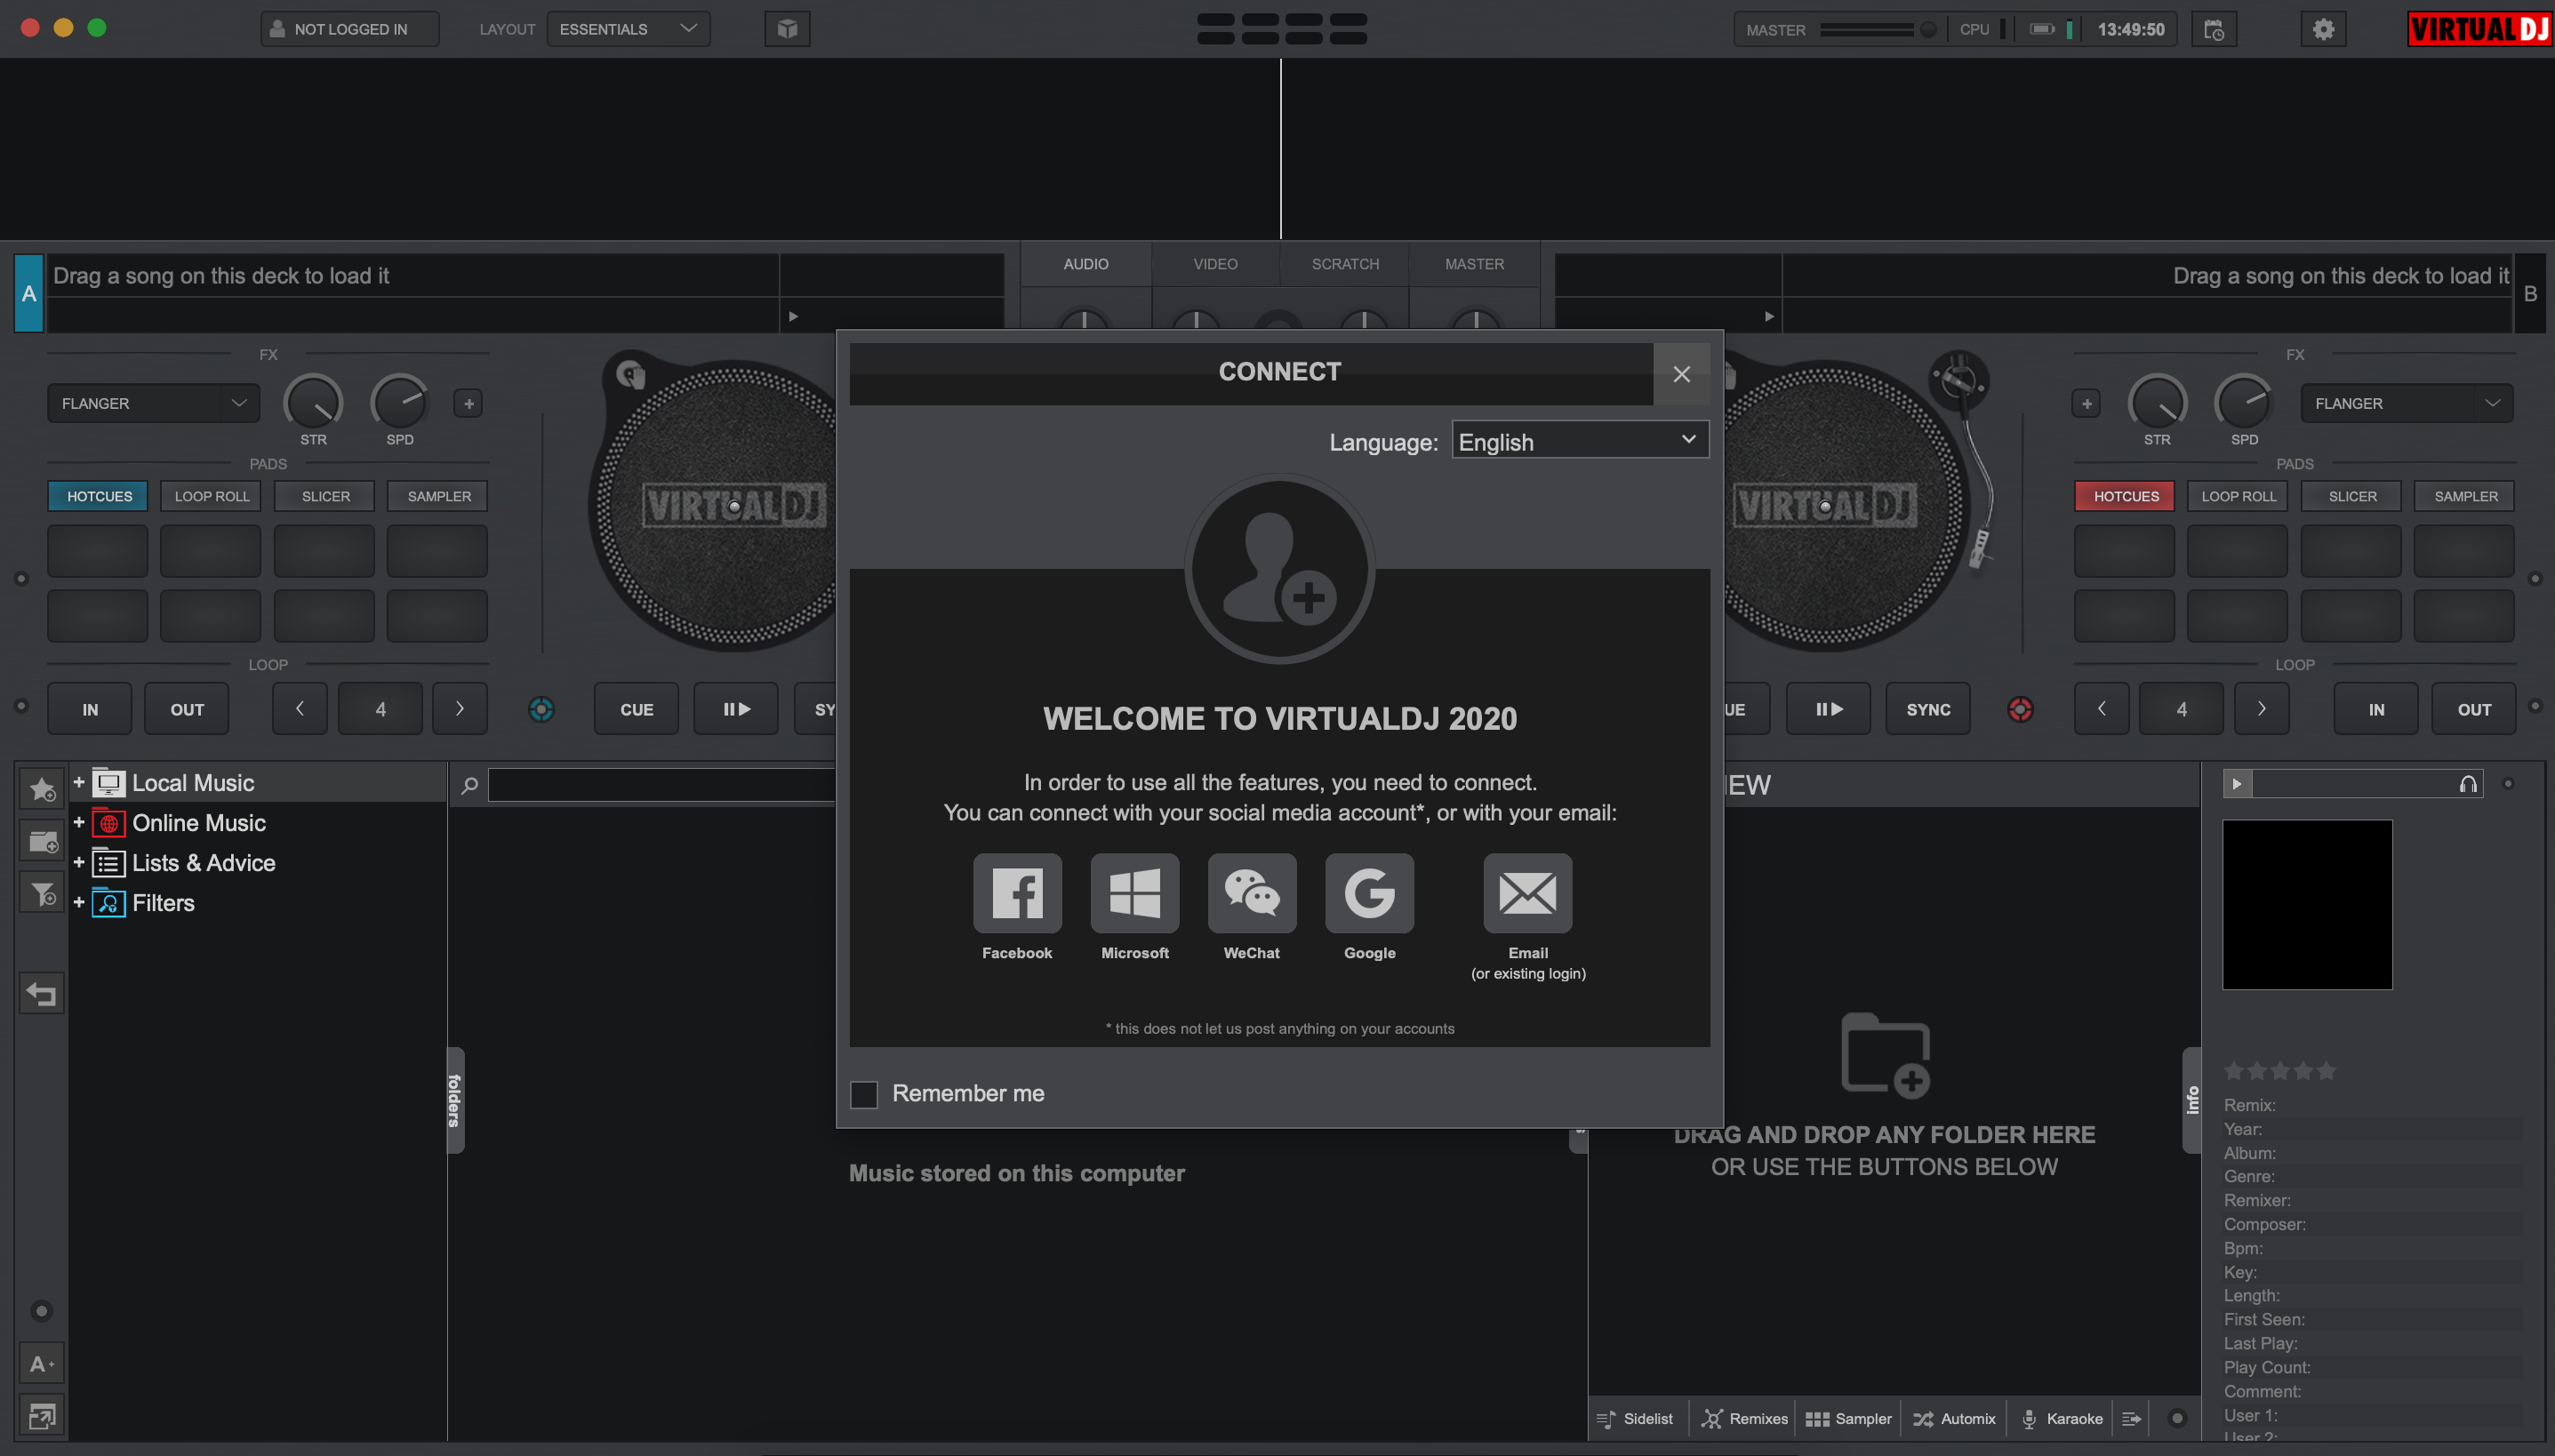Click the left deck SPD knob
This screenshot has width=2555, height=1456.
pos(400,403)
